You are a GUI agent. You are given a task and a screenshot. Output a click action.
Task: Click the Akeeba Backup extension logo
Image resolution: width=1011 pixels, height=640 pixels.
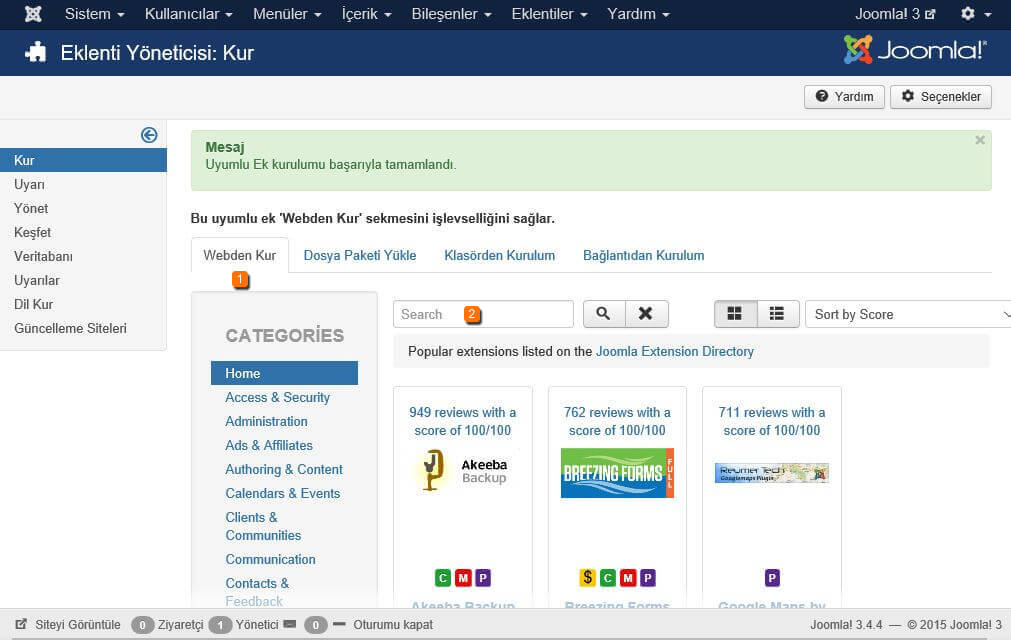pos(462,472)
